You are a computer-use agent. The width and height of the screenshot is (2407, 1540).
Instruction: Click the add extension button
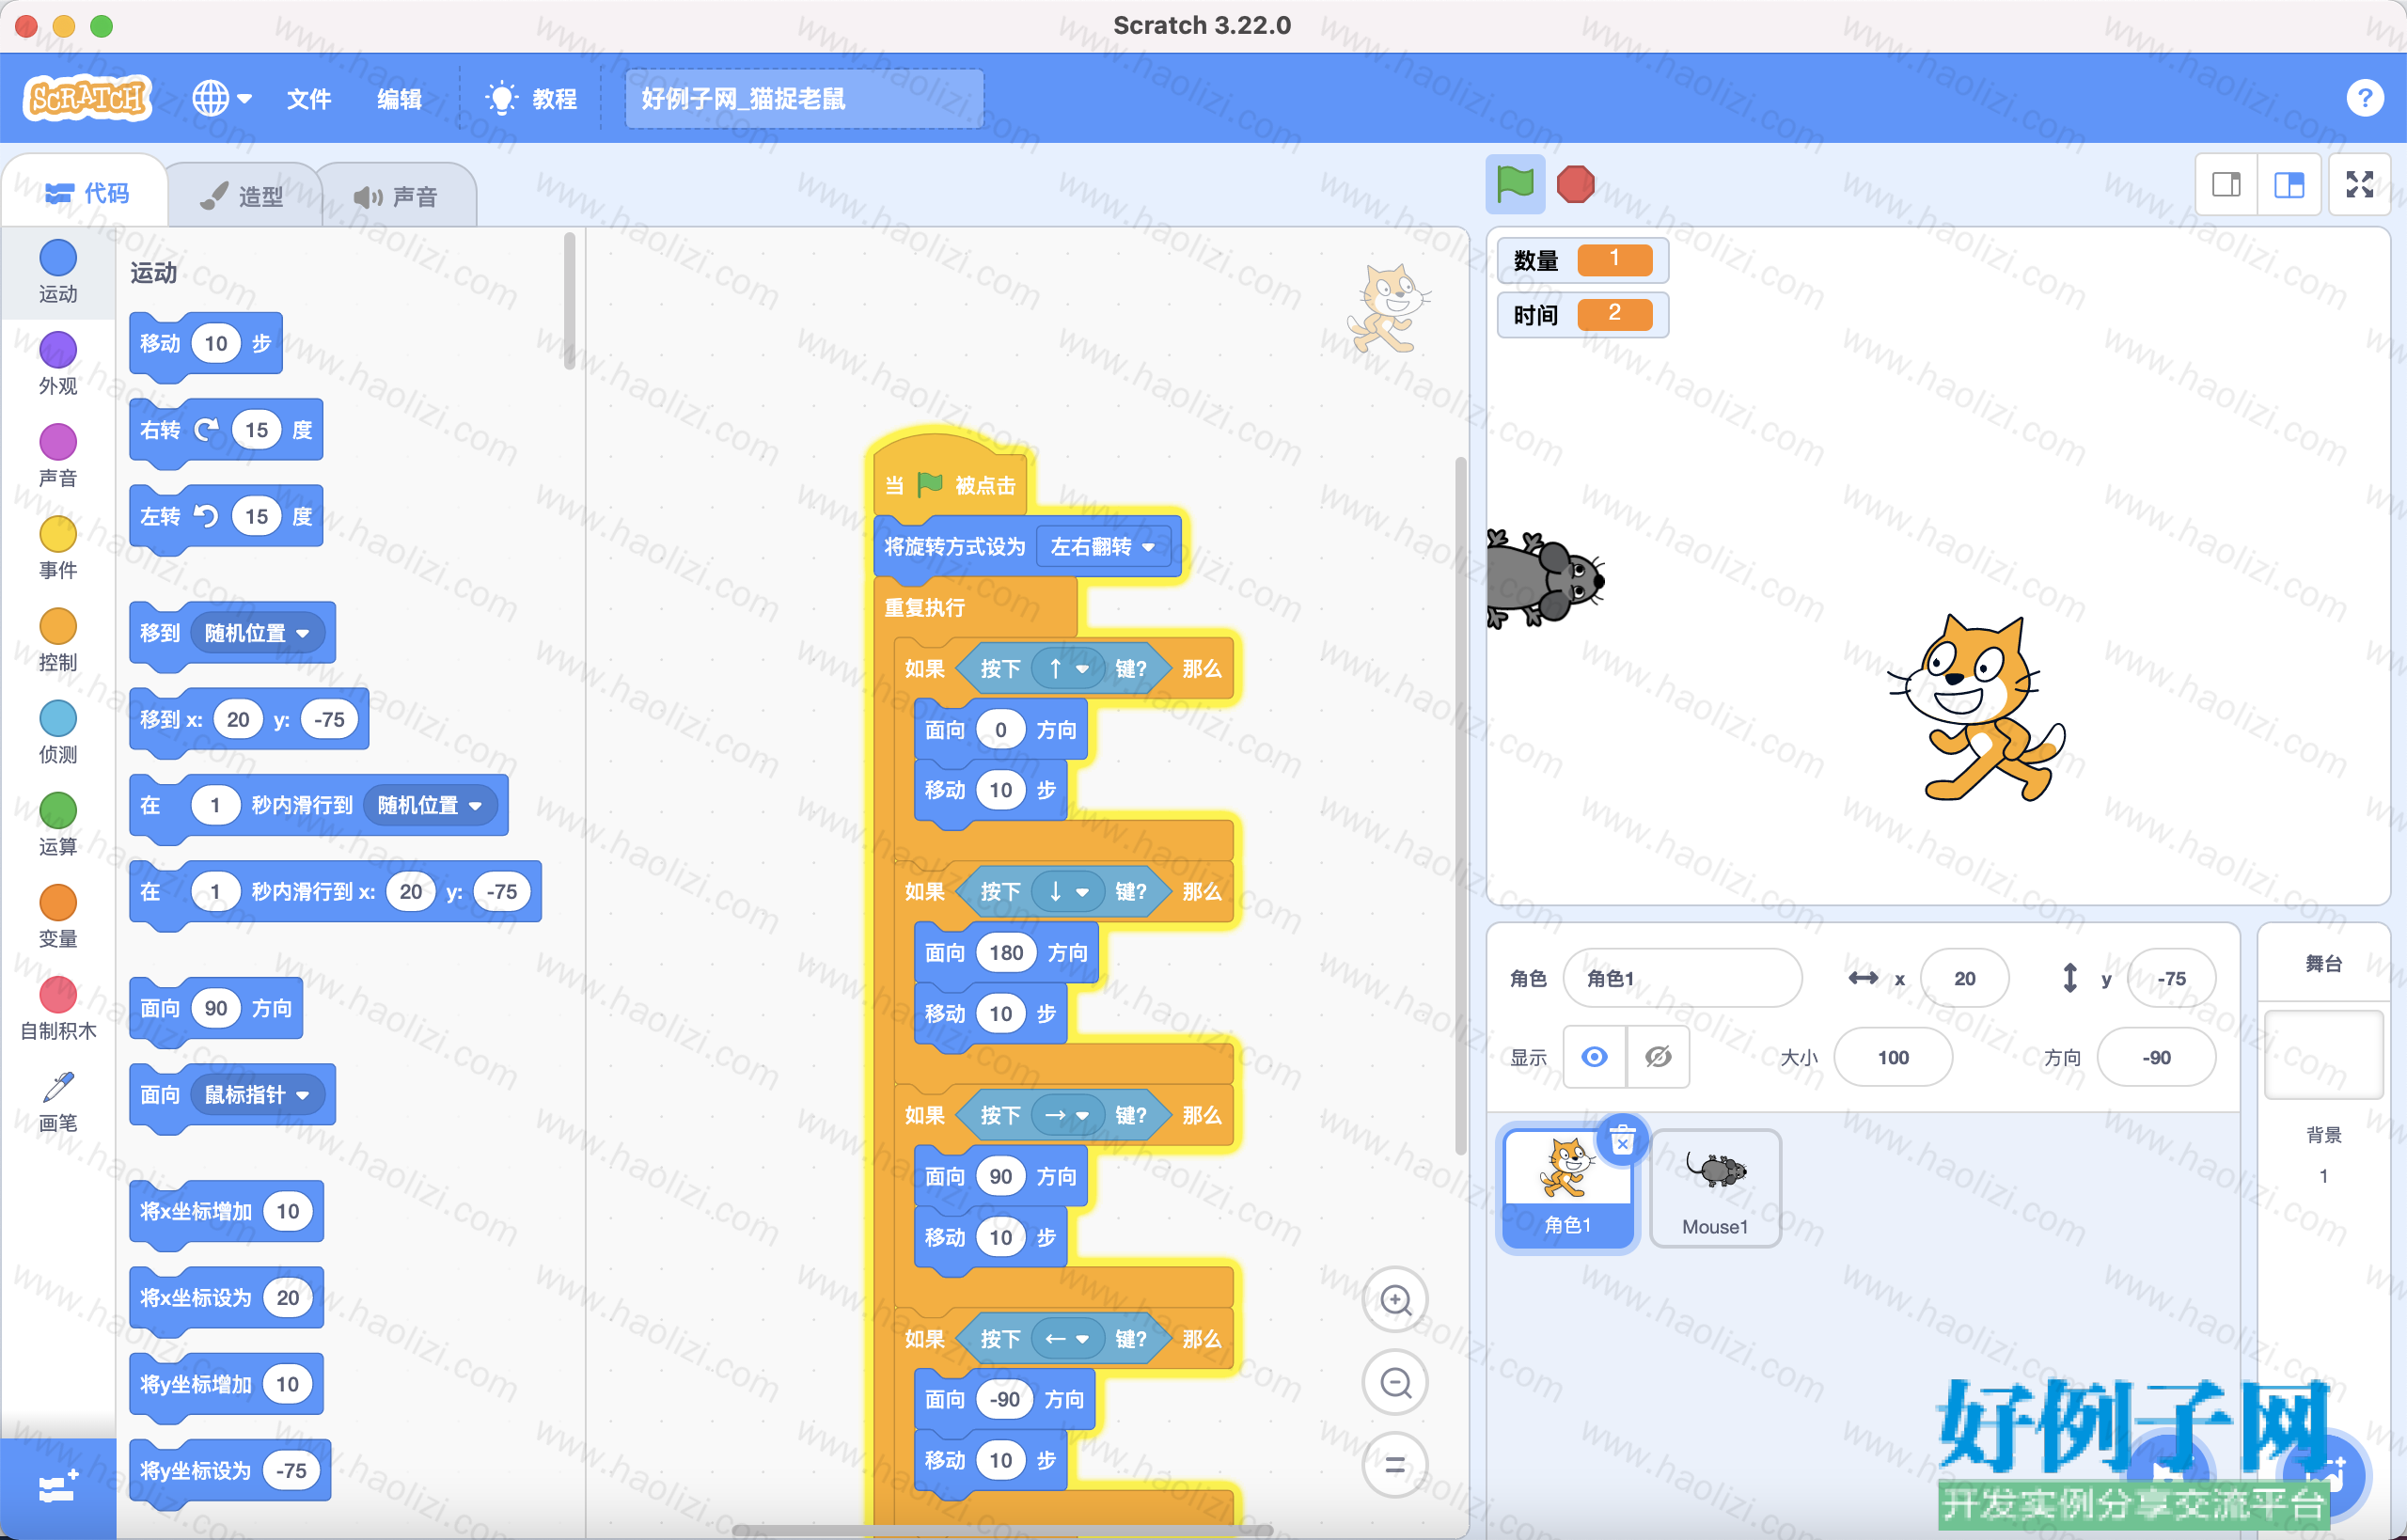click(x=58, y=1488)
